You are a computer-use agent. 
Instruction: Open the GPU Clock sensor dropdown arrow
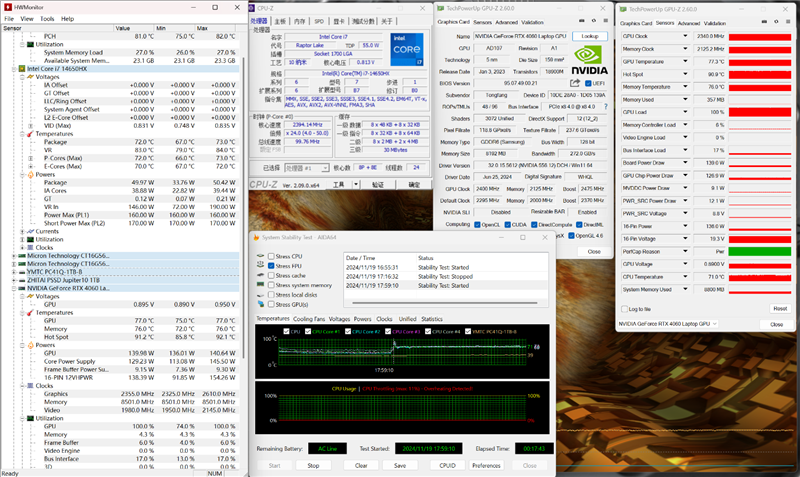(685, 36)
